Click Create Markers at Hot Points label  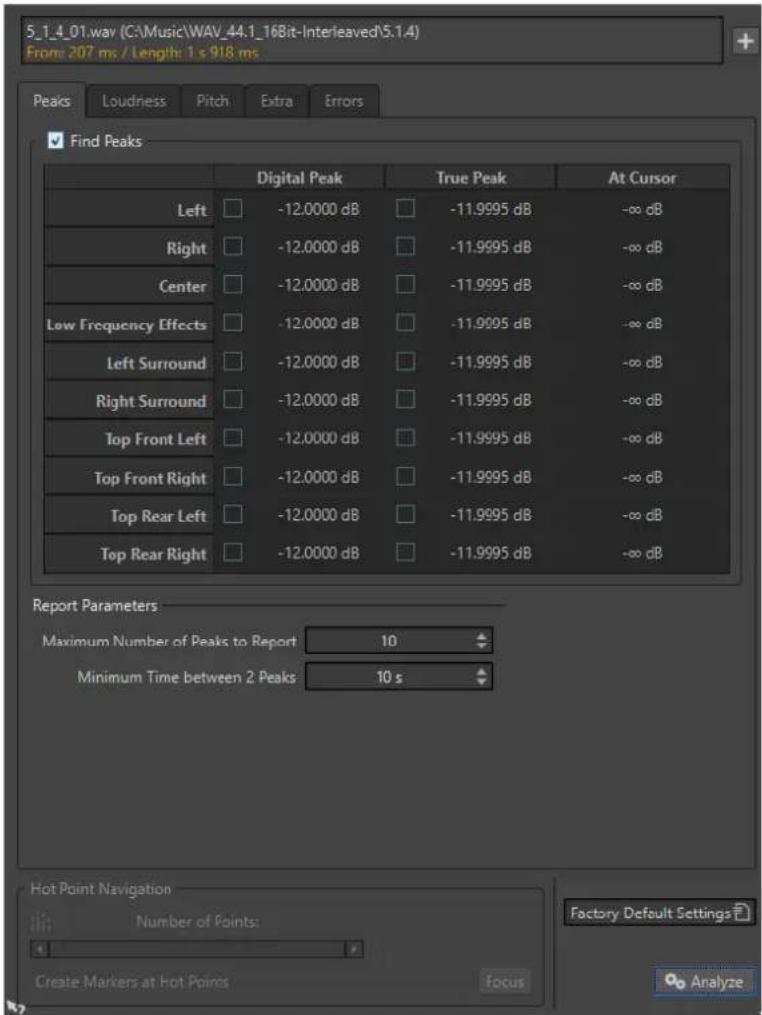pos(132,981)
